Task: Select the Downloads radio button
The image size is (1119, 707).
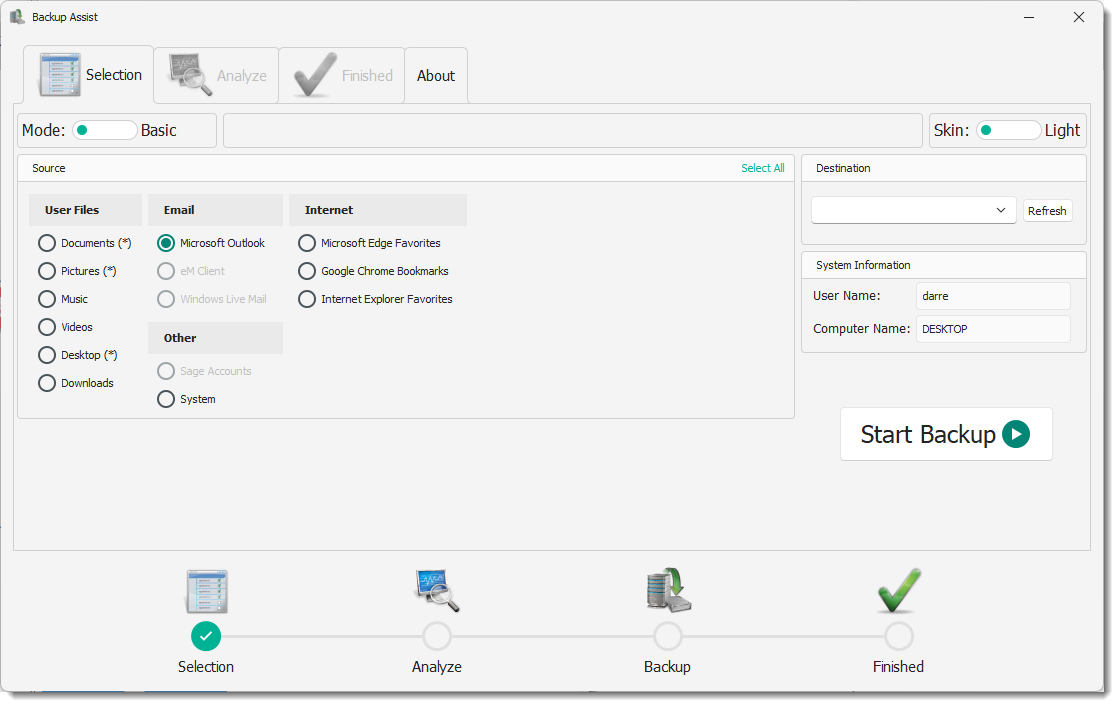Action: coord(47,383)
